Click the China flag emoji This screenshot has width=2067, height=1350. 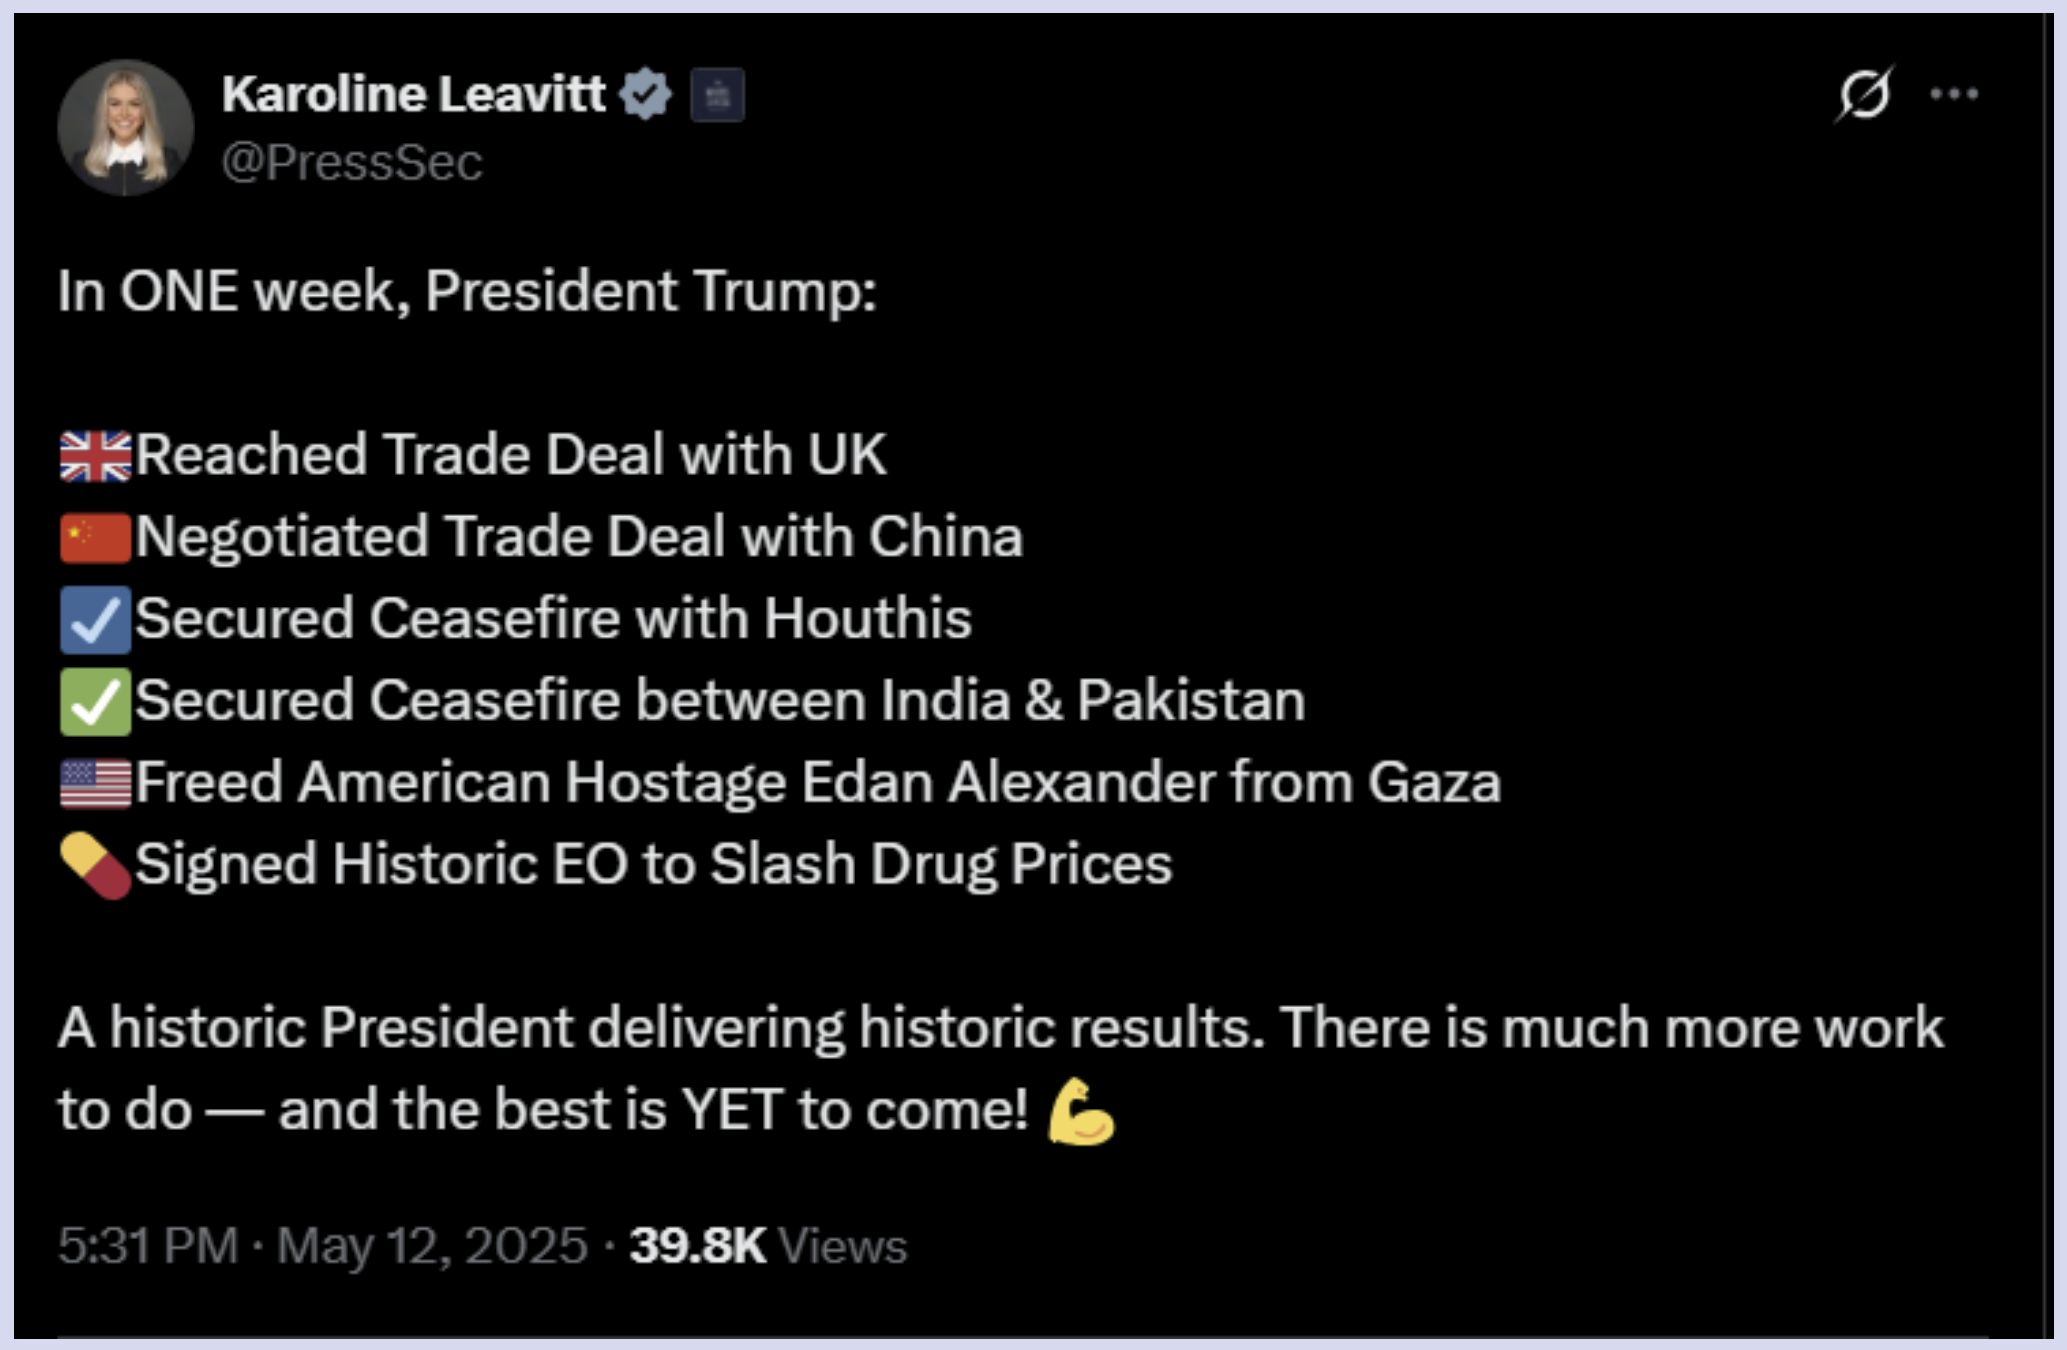[95, 538]
